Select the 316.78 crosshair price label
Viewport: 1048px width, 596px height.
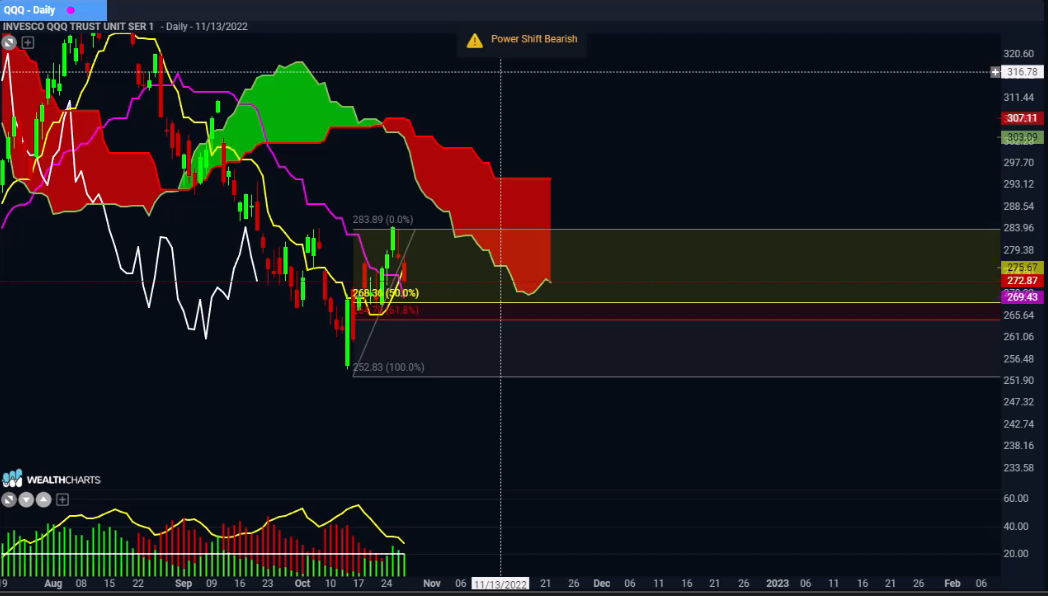1022,72
